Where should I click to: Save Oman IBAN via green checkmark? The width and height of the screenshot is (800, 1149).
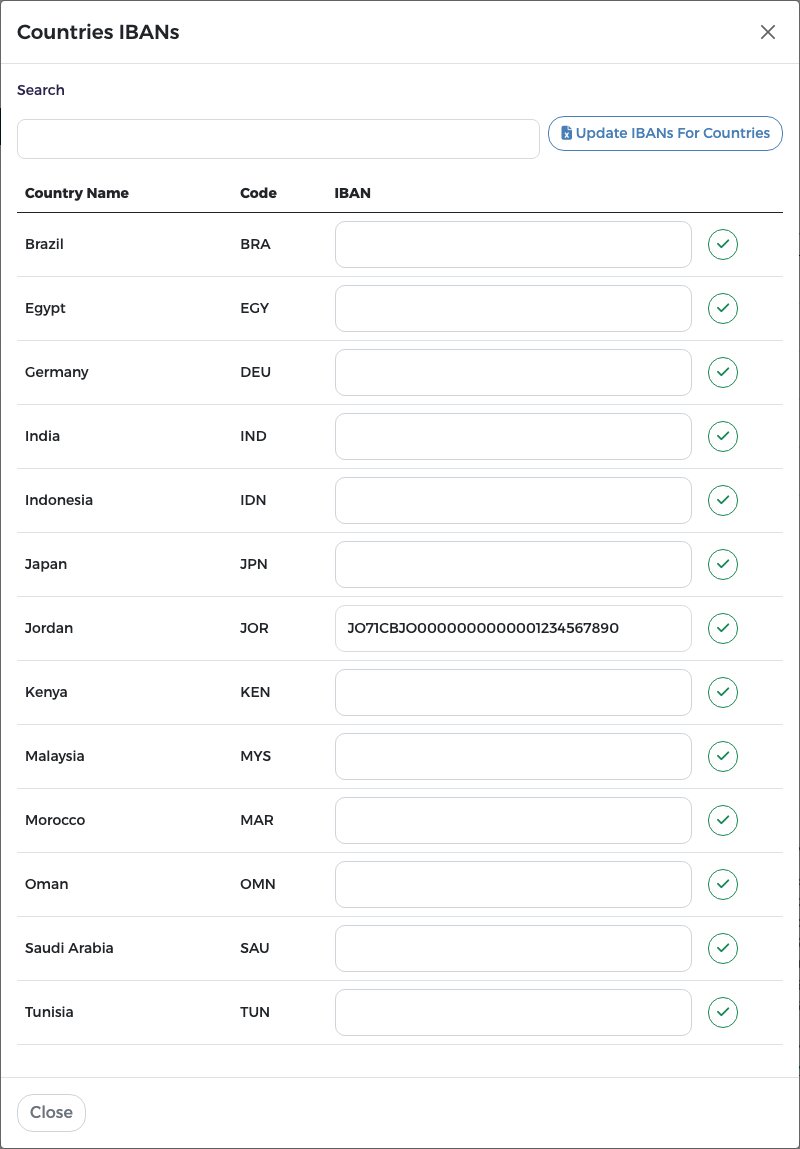coord(722,884)
